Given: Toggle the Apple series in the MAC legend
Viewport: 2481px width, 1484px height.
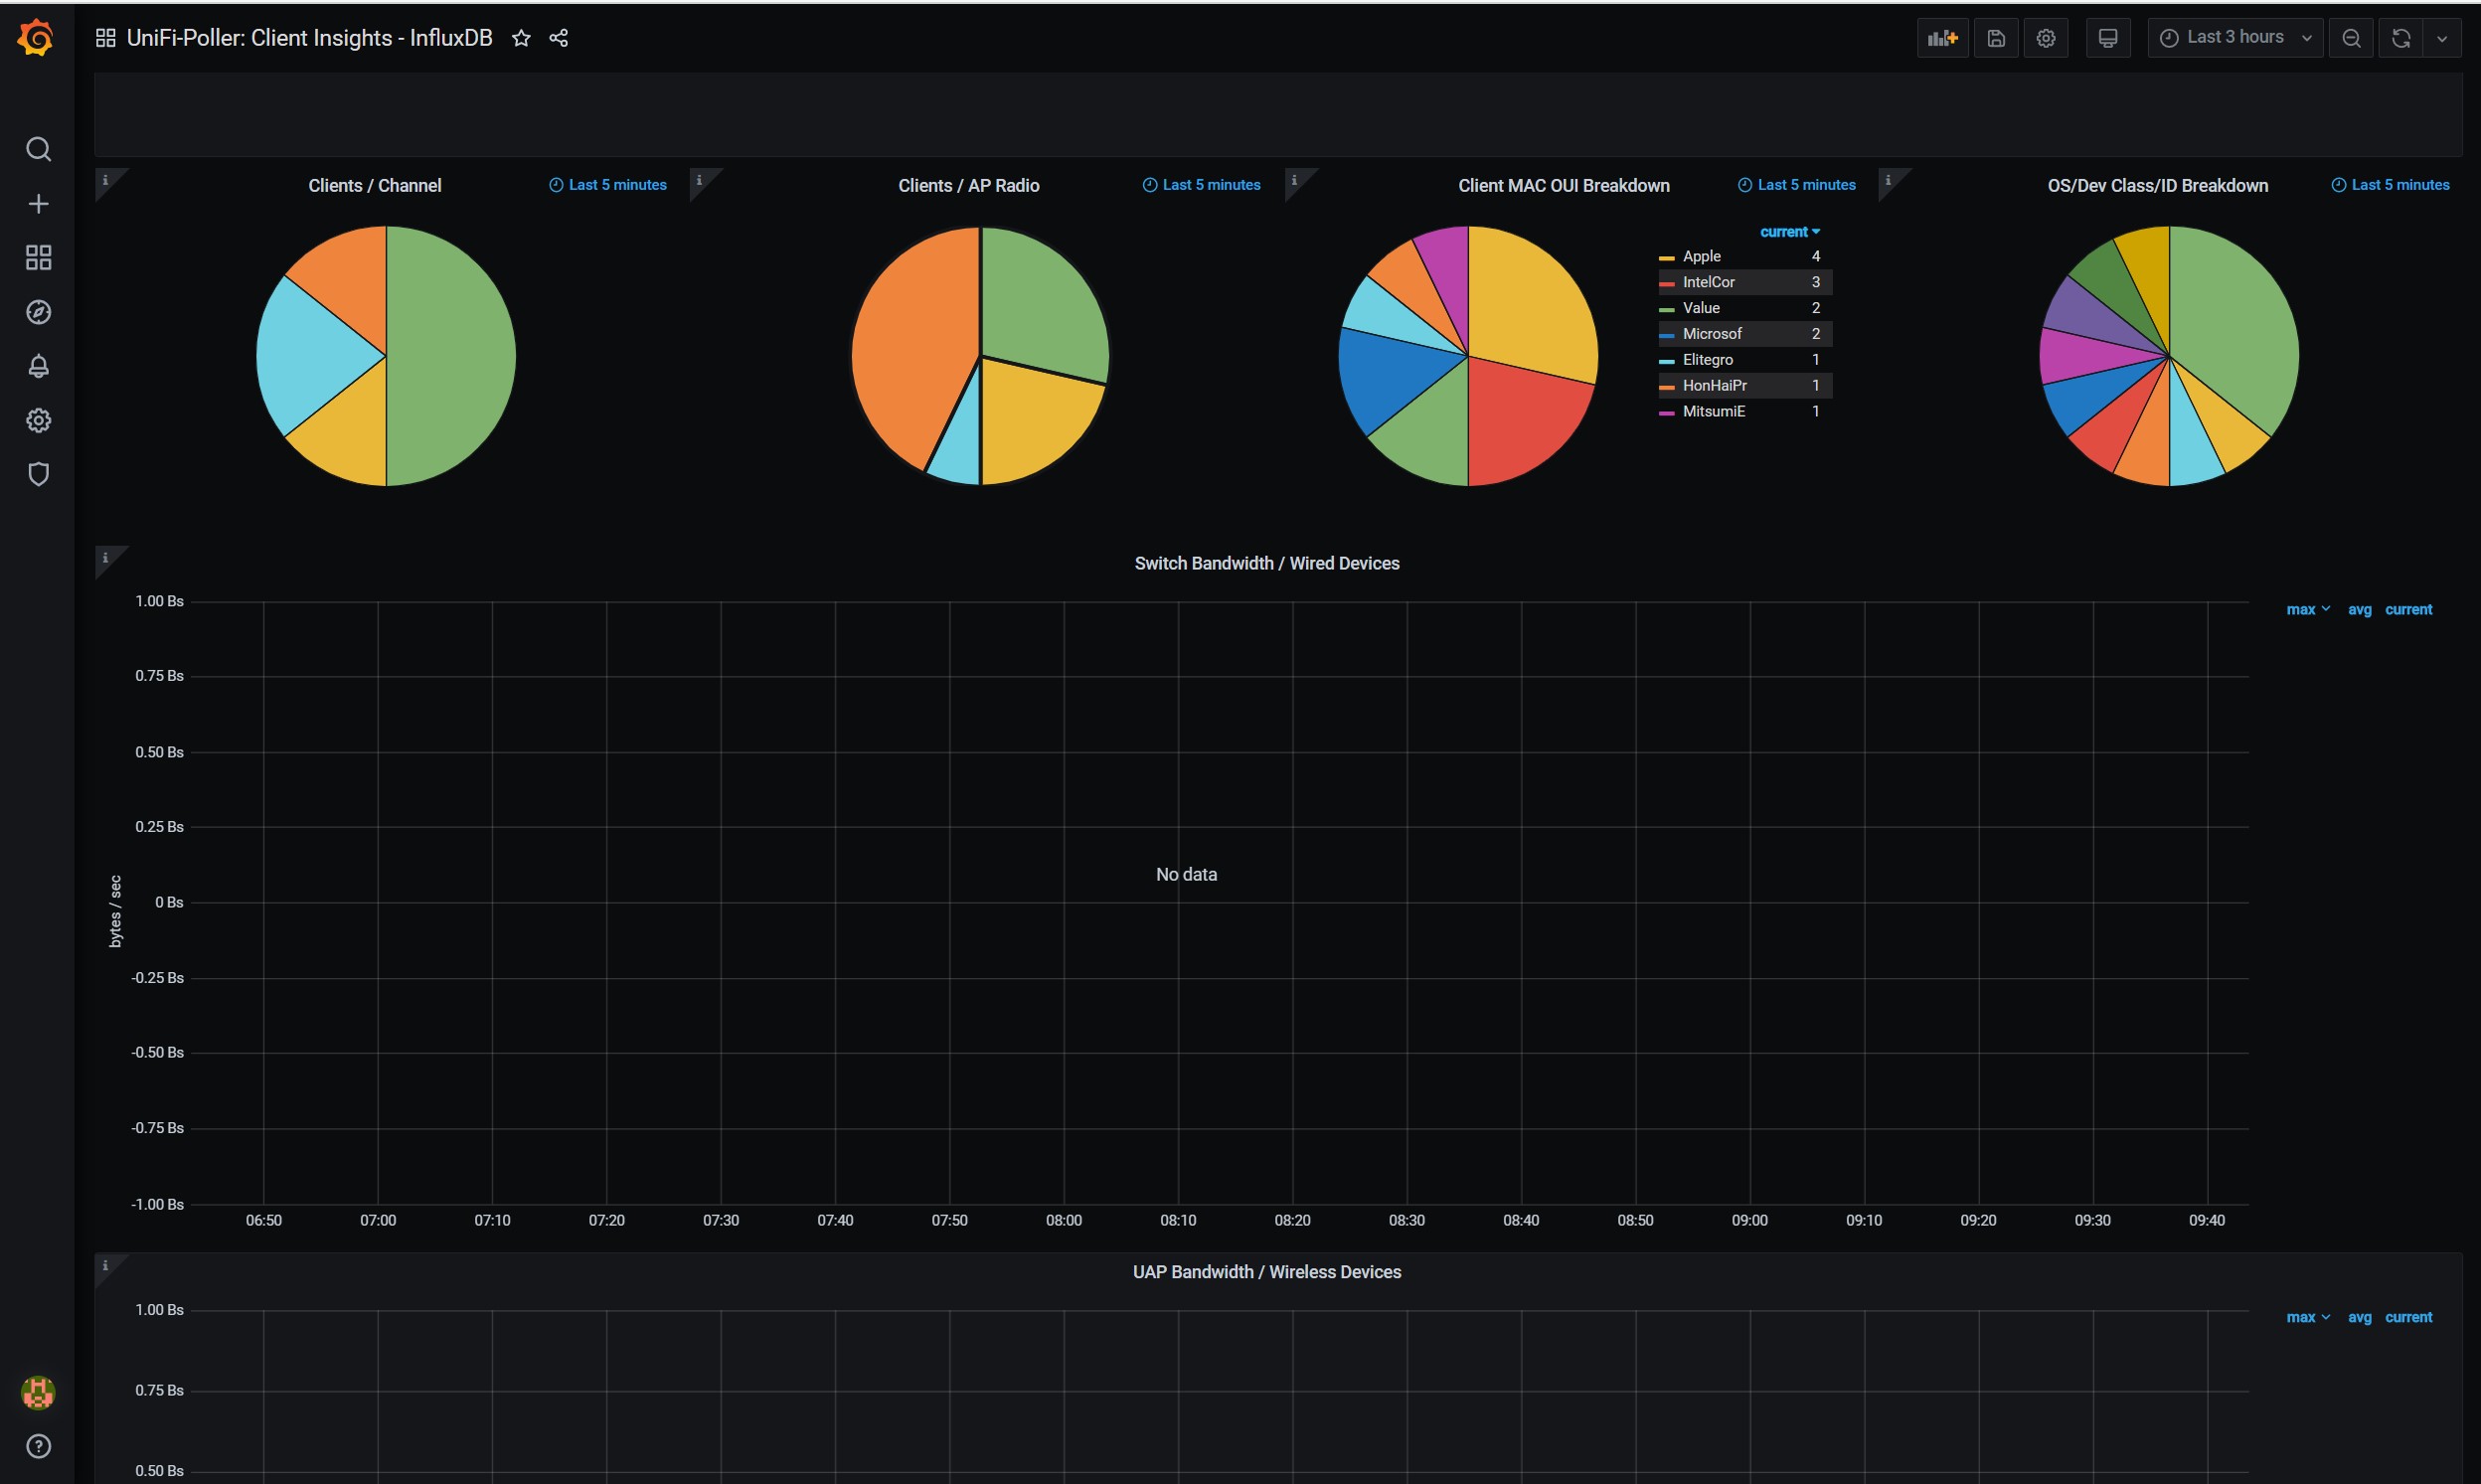Looking at the screenshot, I should point(1700,256).
